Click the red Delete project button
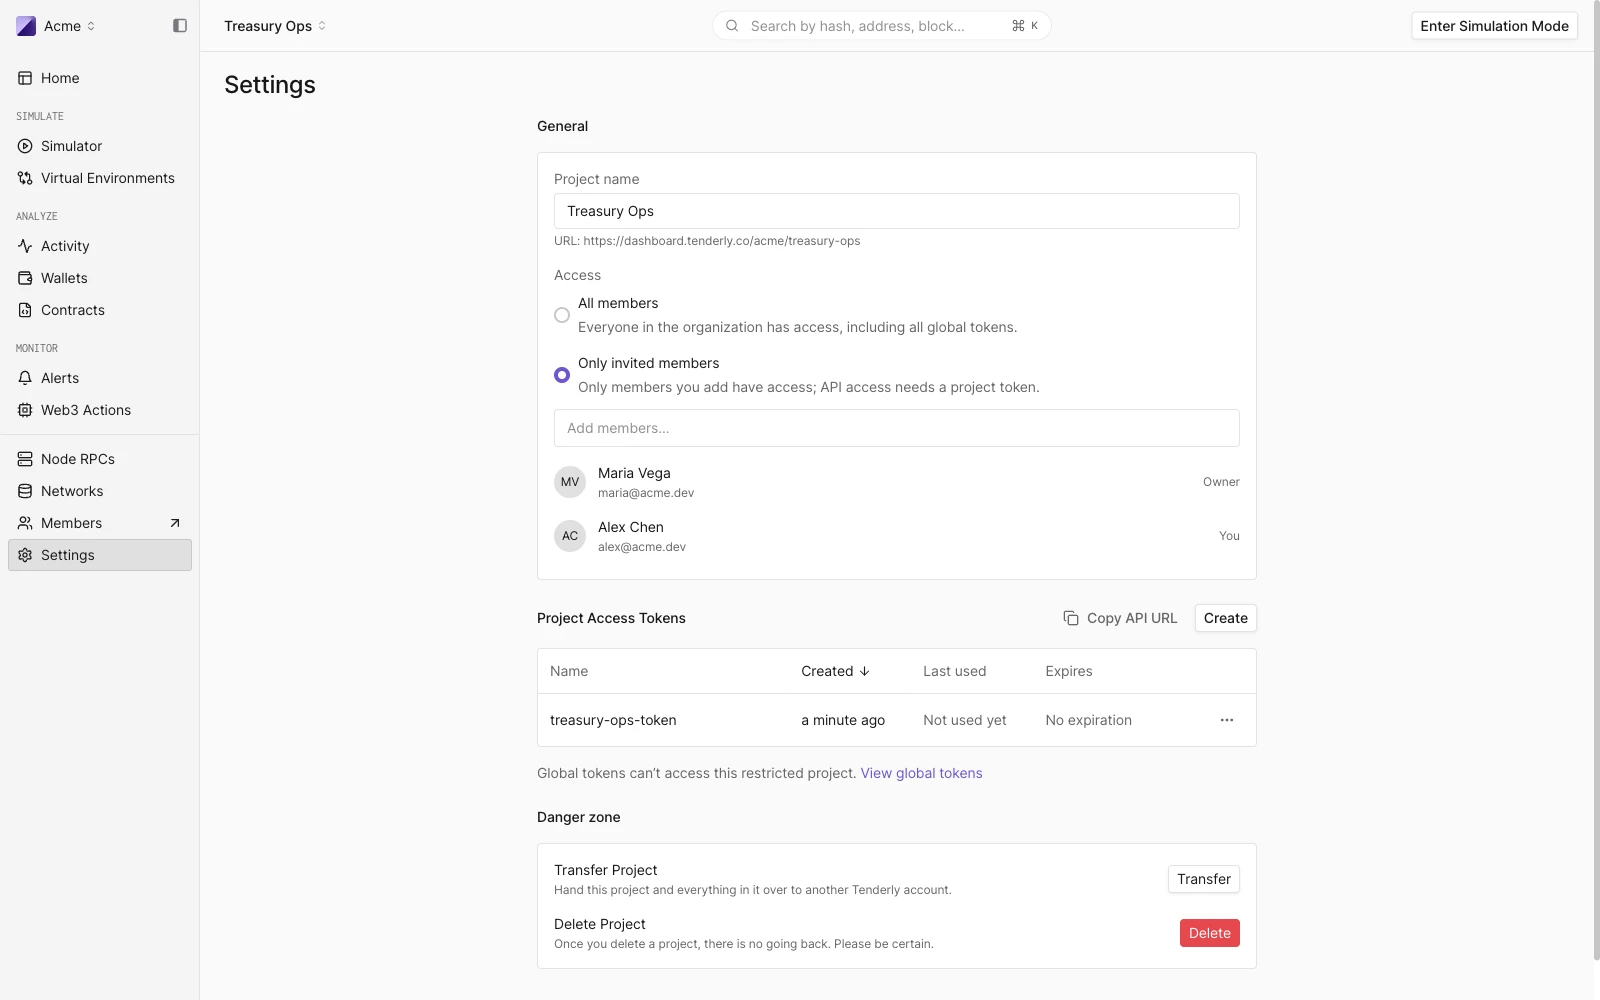The width and height of the screenshot is (1600, 1000). (1210, 933)
